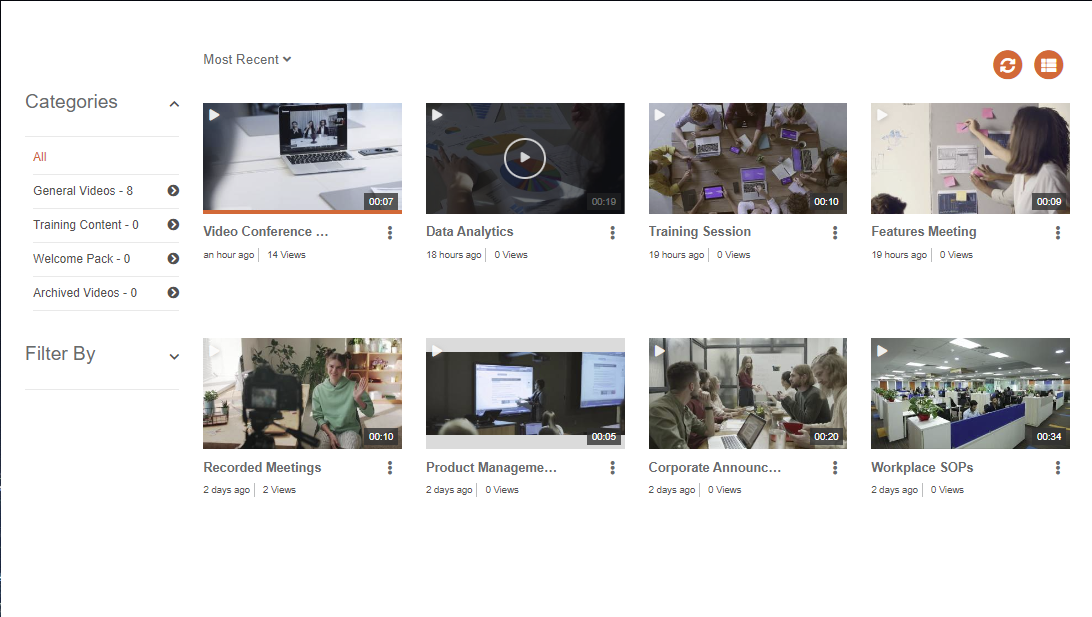Open options menu for Training Session video
The image size is (1092, 617).
coord(835,233)
